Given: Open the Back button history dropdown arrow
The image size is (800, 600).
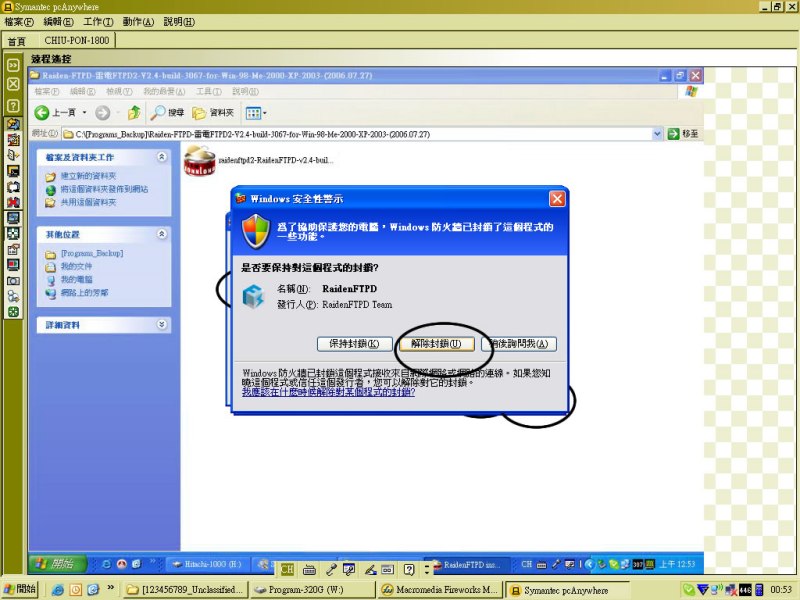Looking at the screenshot, I should 85,113.
